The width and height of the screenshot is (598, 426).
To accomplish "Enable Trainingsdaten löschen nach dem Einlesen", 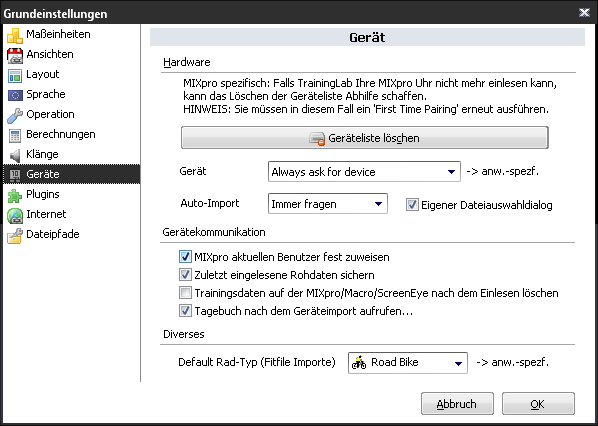I will coord(185,293).
